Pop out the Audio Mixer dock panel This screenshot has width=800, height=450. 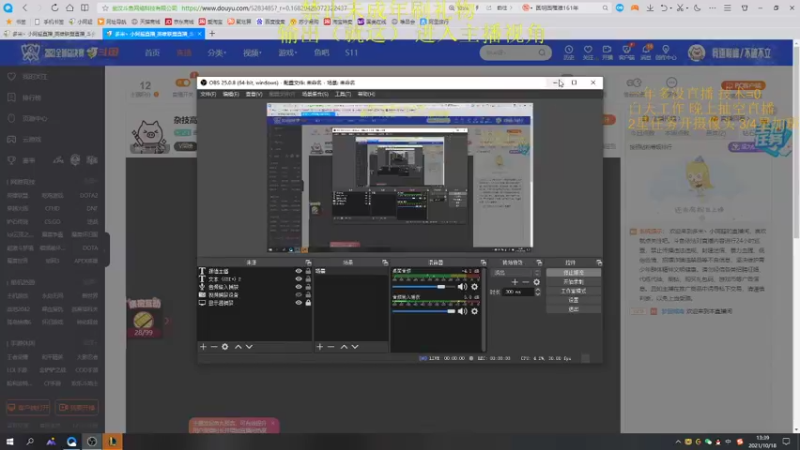point(483,262)
